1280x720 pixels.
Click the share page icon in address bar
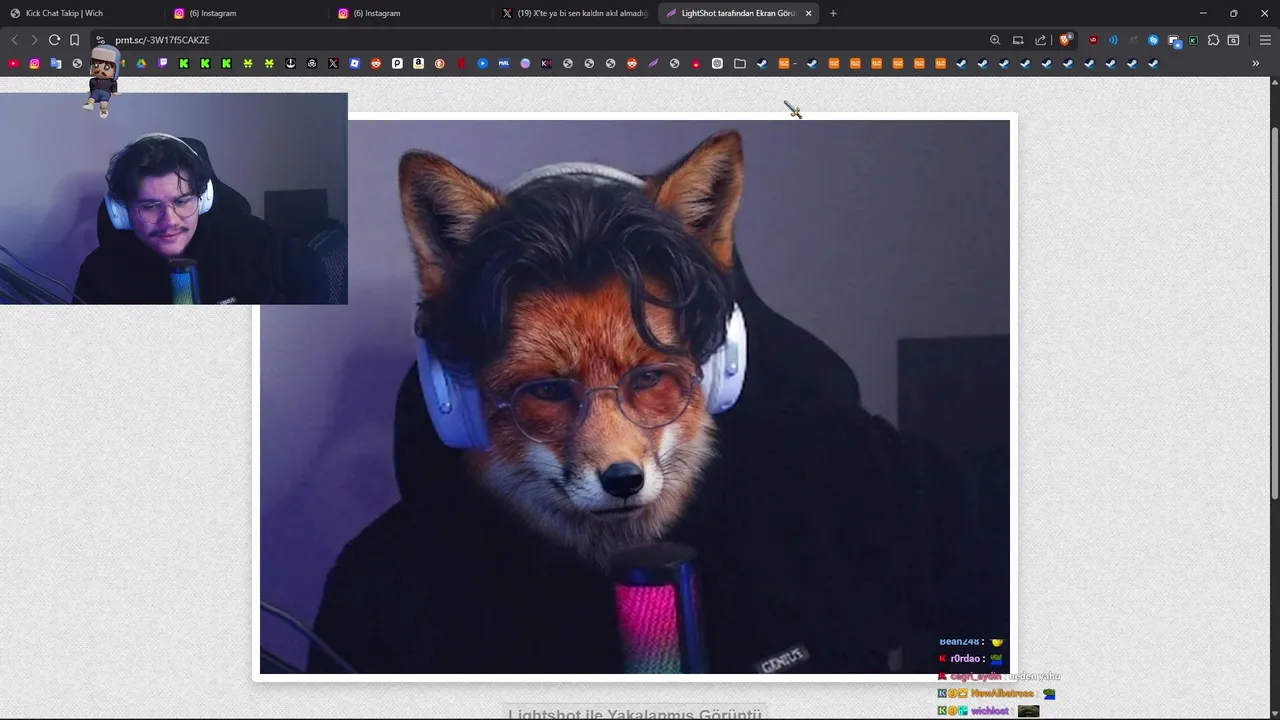(x=1040, y=40)
